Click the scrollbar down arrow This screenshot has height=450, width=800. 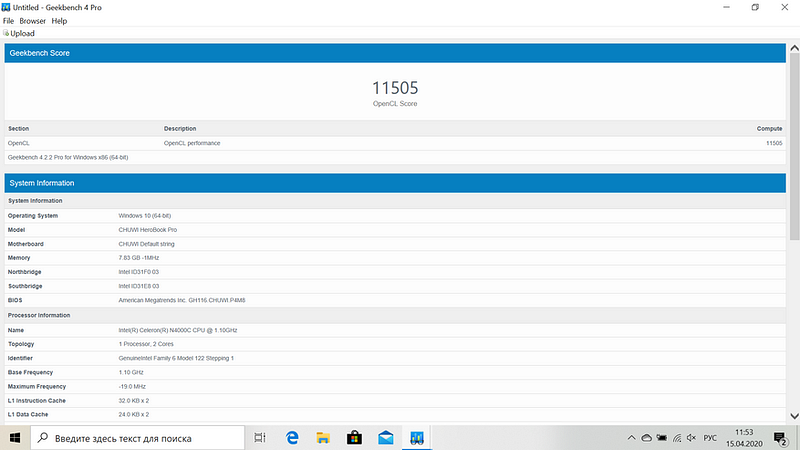(794, 416)
